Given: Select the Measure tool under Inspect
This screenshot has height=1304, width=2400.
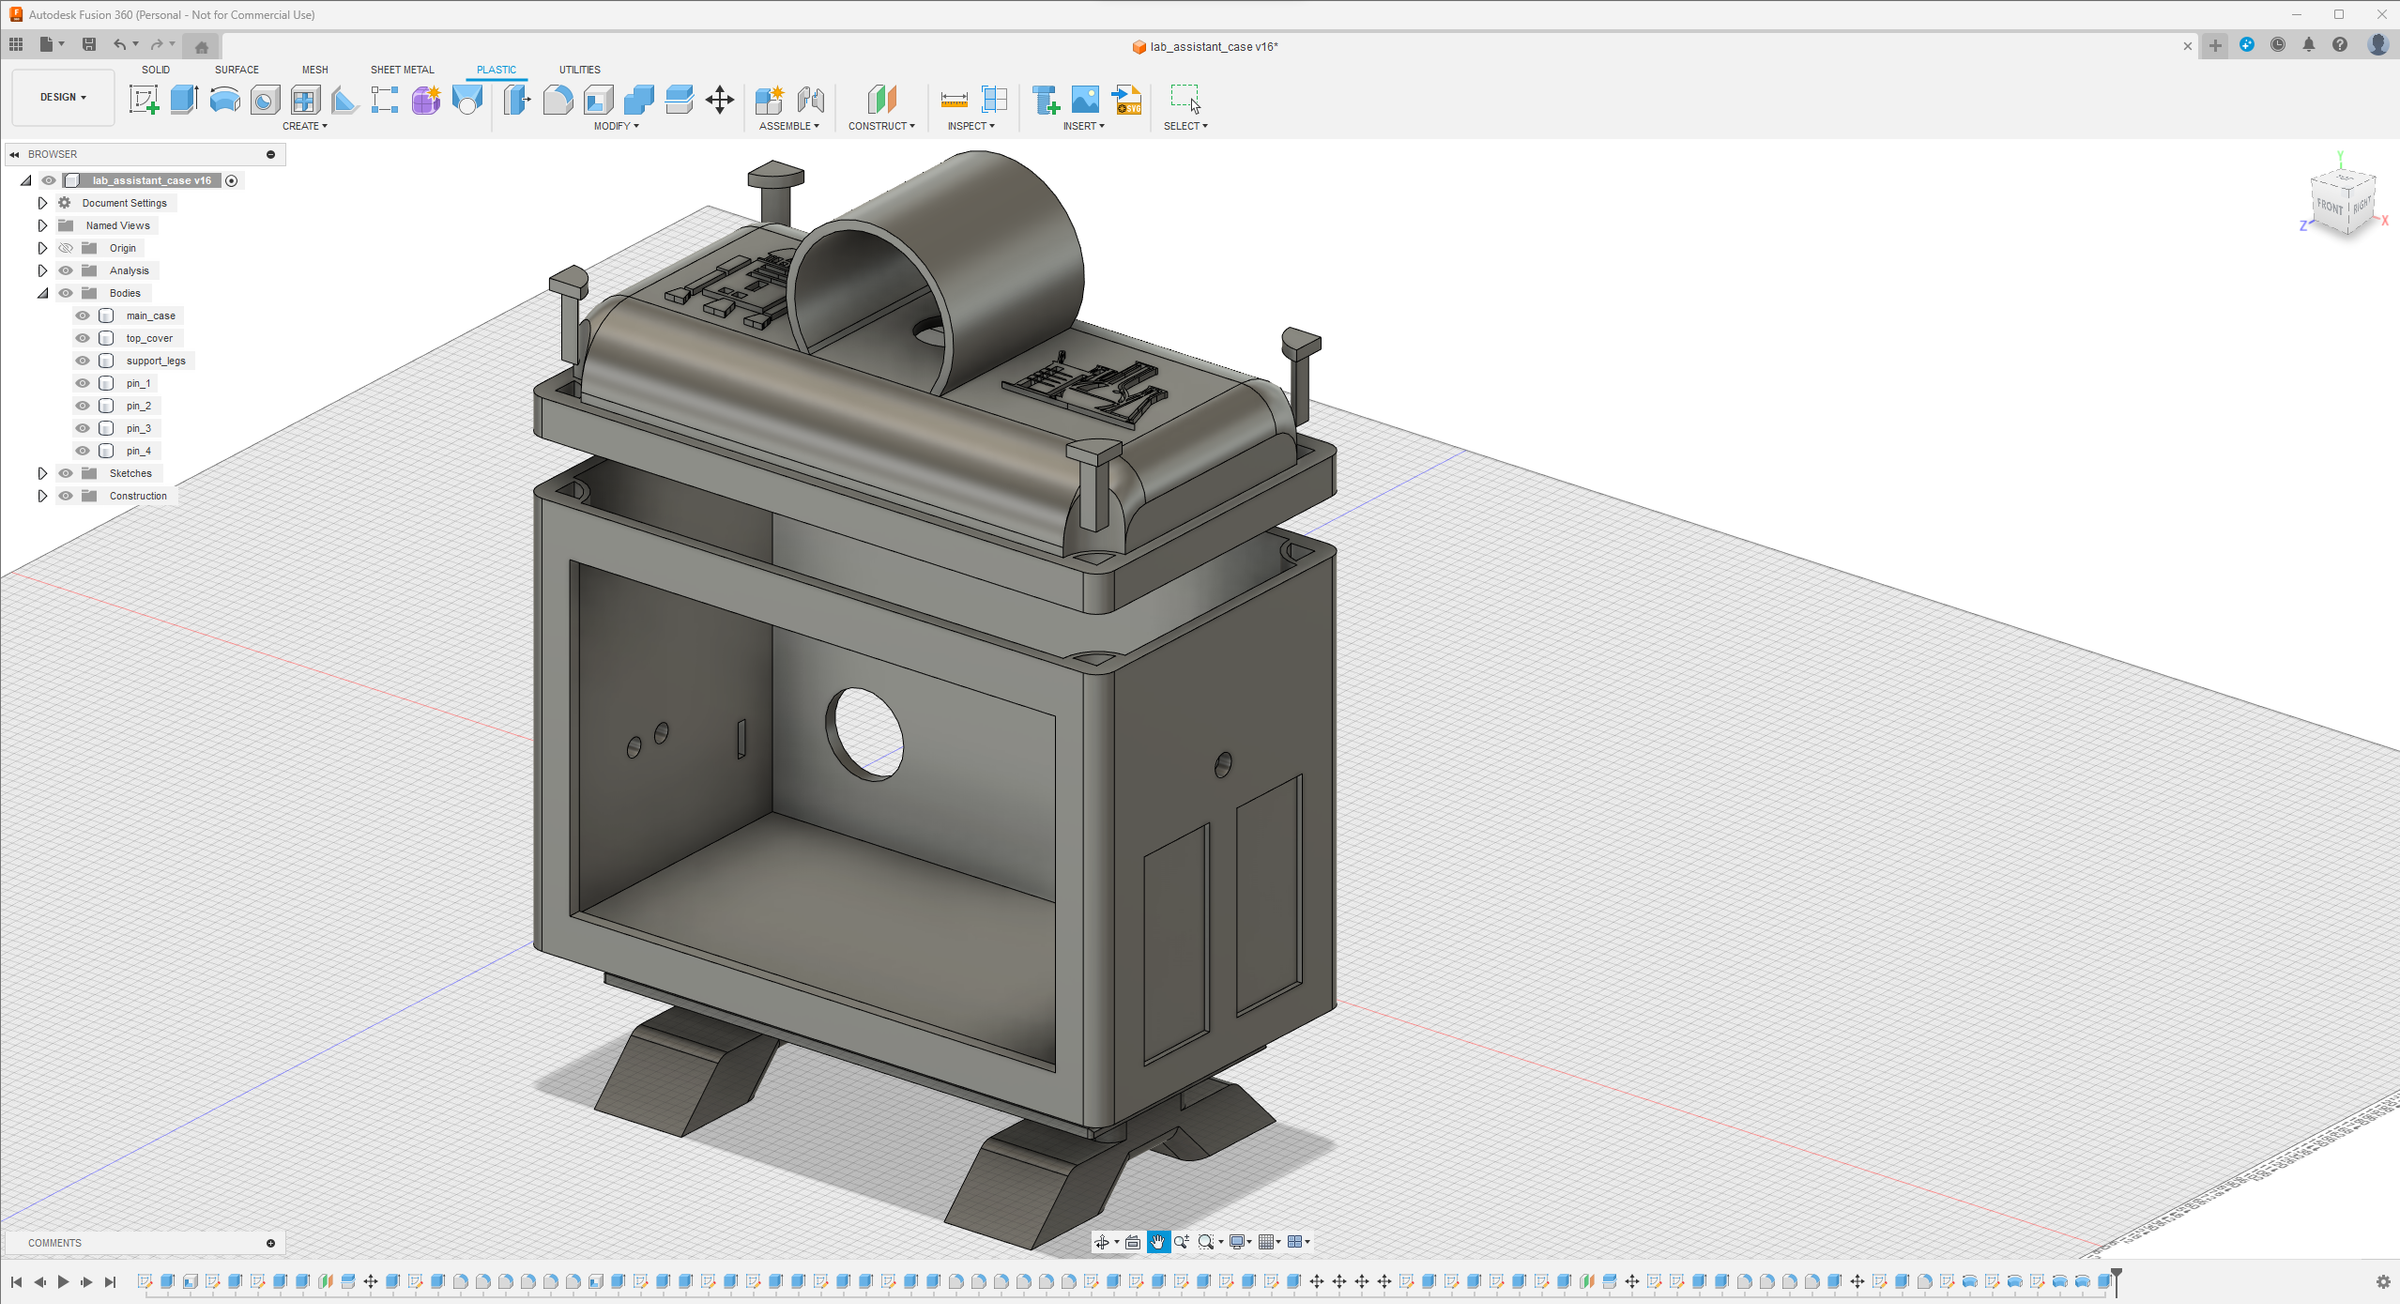Looking at the screenshot, I should tap(954, 99).
